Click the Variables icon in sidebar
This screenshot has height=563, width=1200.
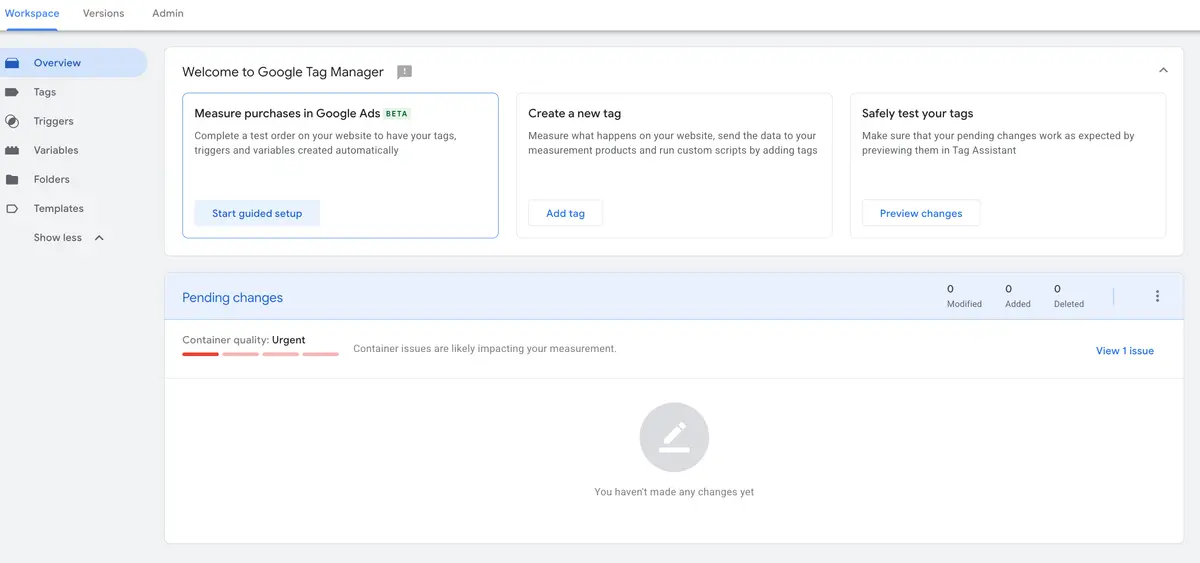[12, 150]
